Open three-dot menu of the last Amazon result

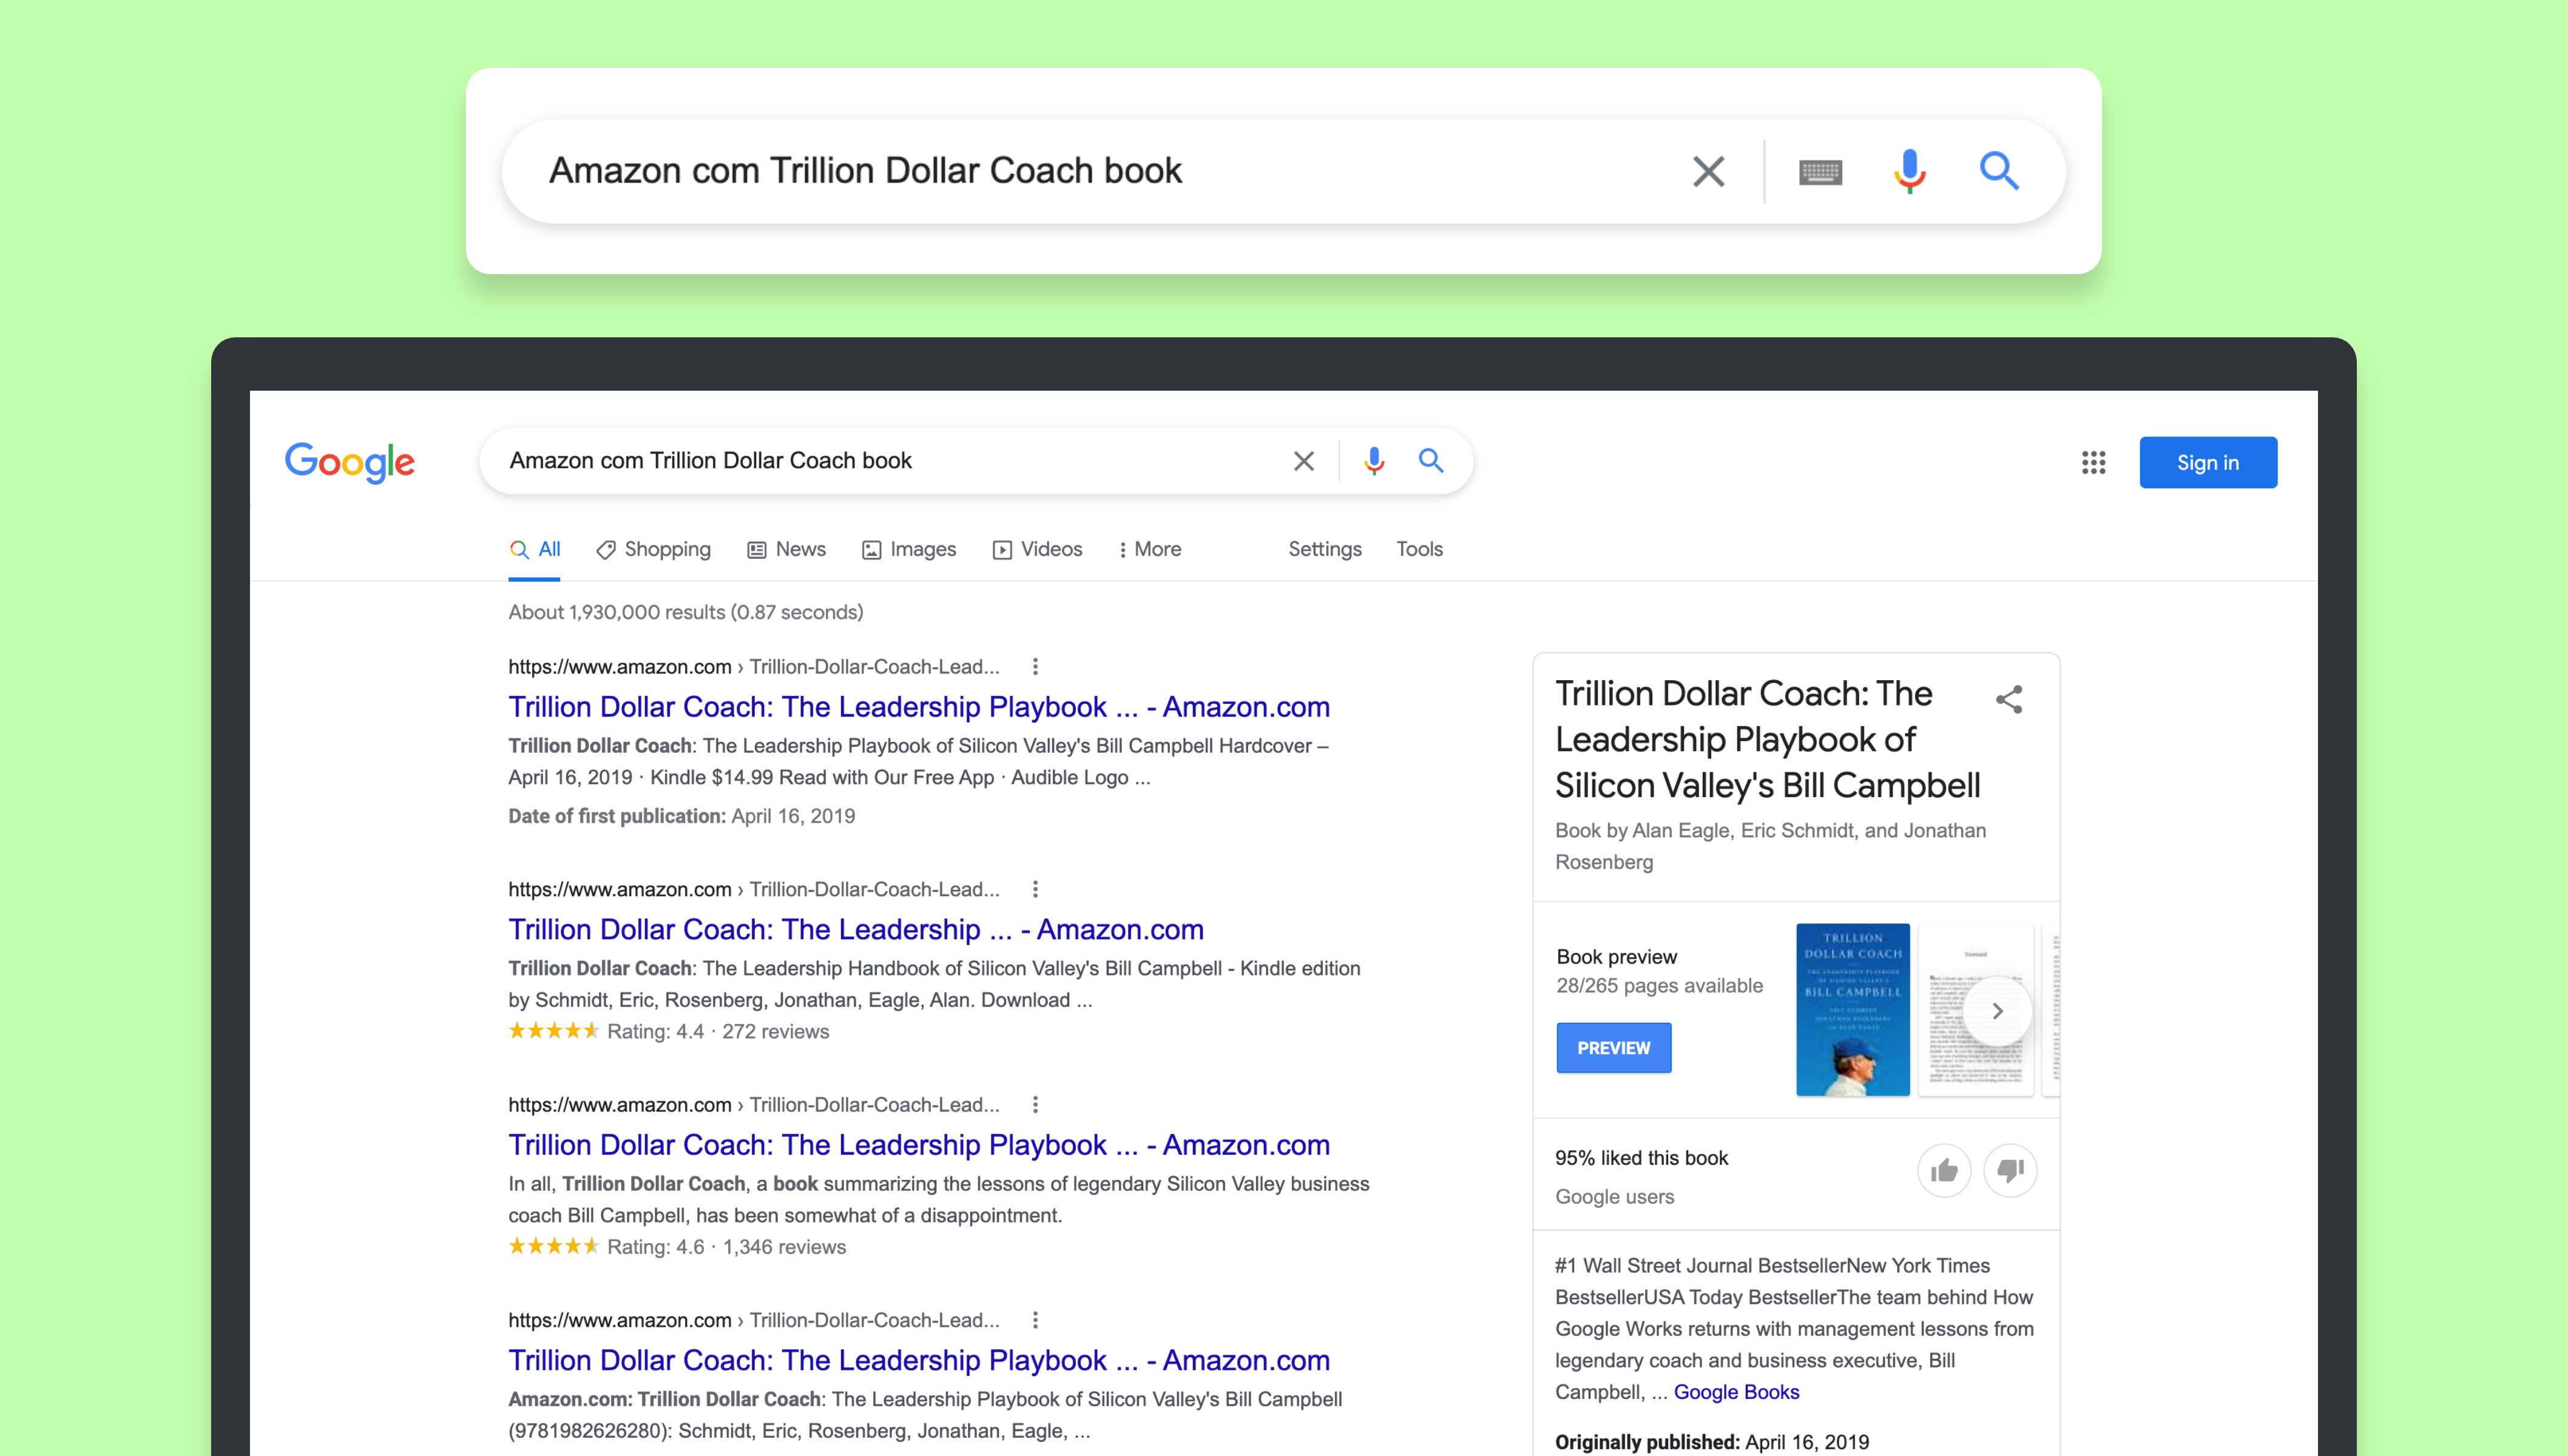click(1035, 1320)
